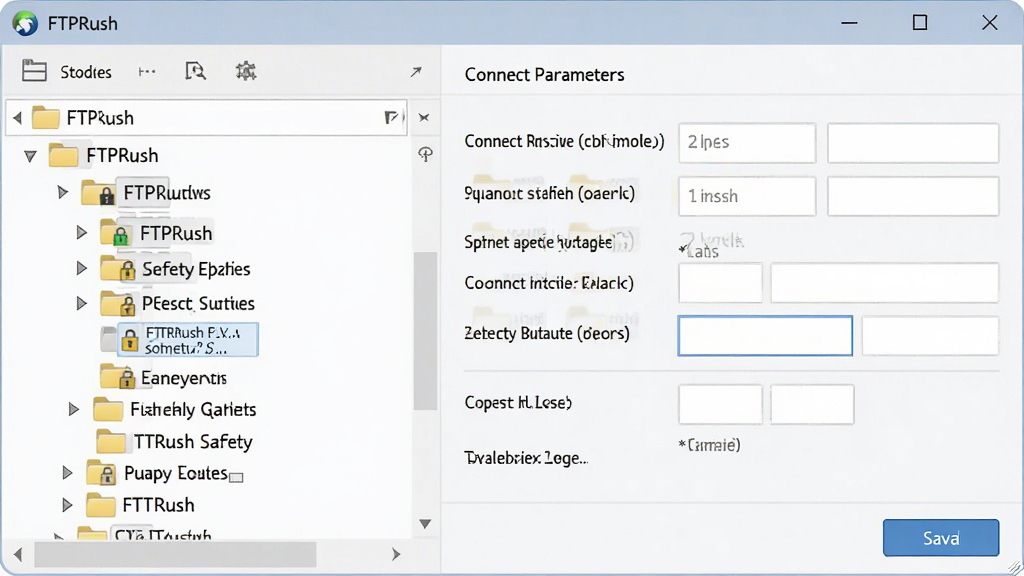Image resolution: width=1024 pixels, height=576 pixels.
Task: Expand the FTPRutlws tree node
Action: point(63,192)
